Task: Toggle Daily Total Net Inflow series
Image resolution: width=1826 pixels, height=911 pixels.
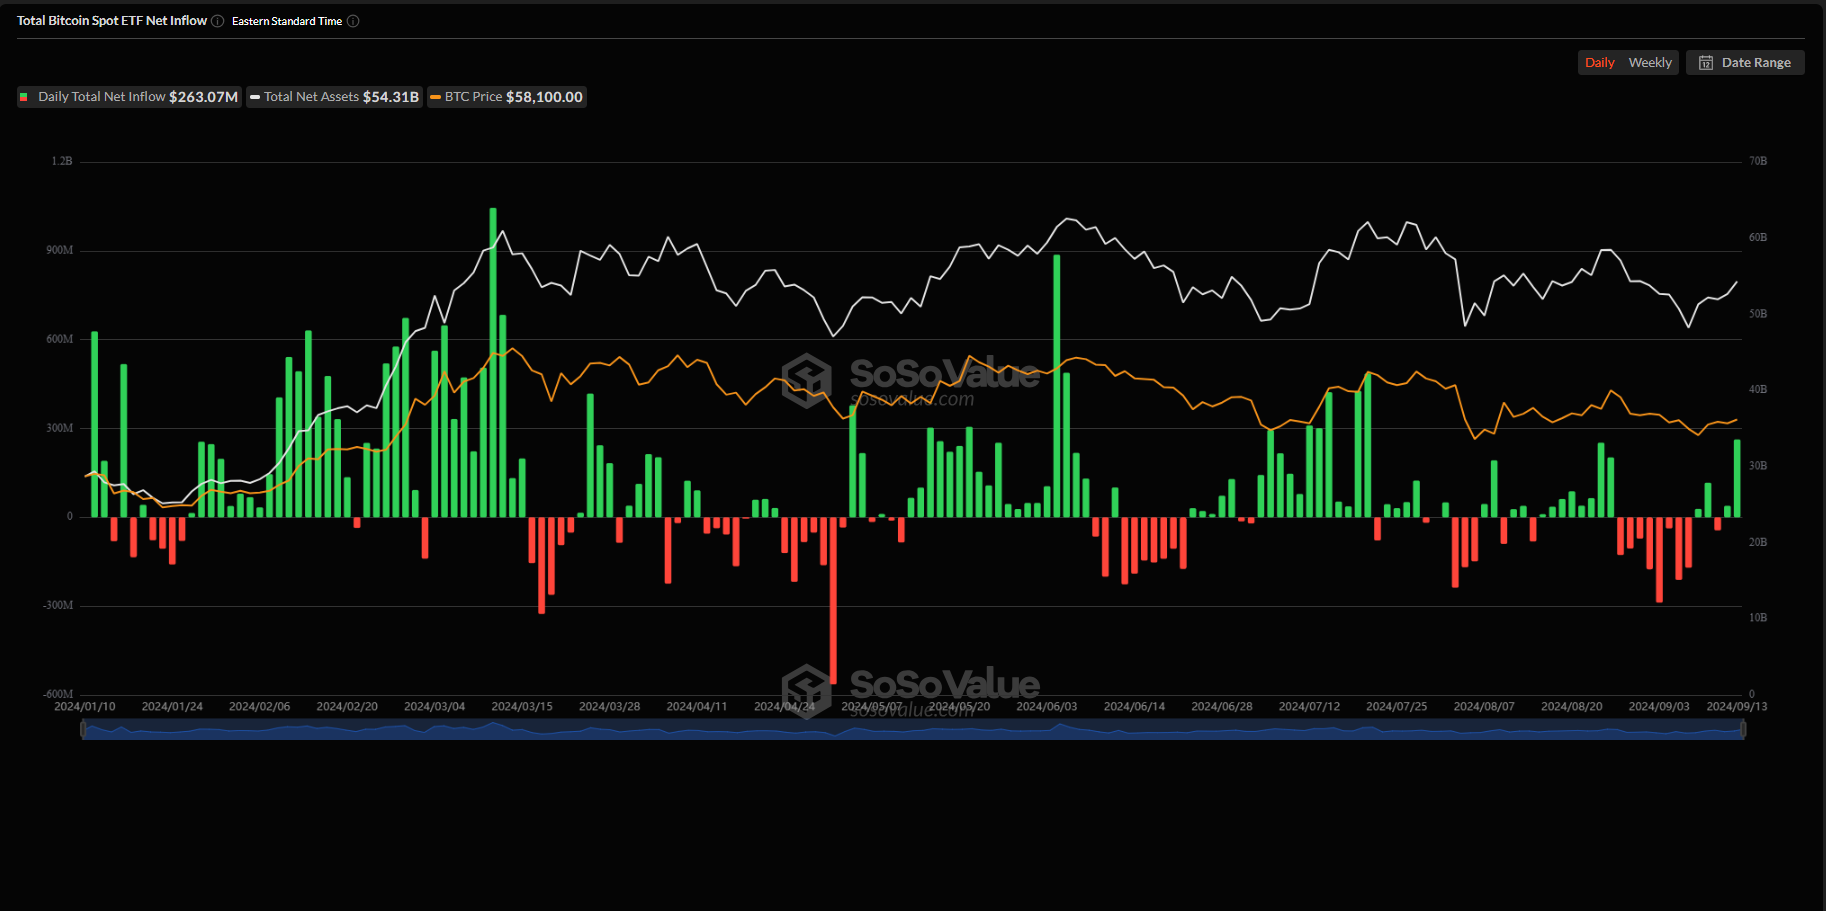Action: [x=130, y=97]
